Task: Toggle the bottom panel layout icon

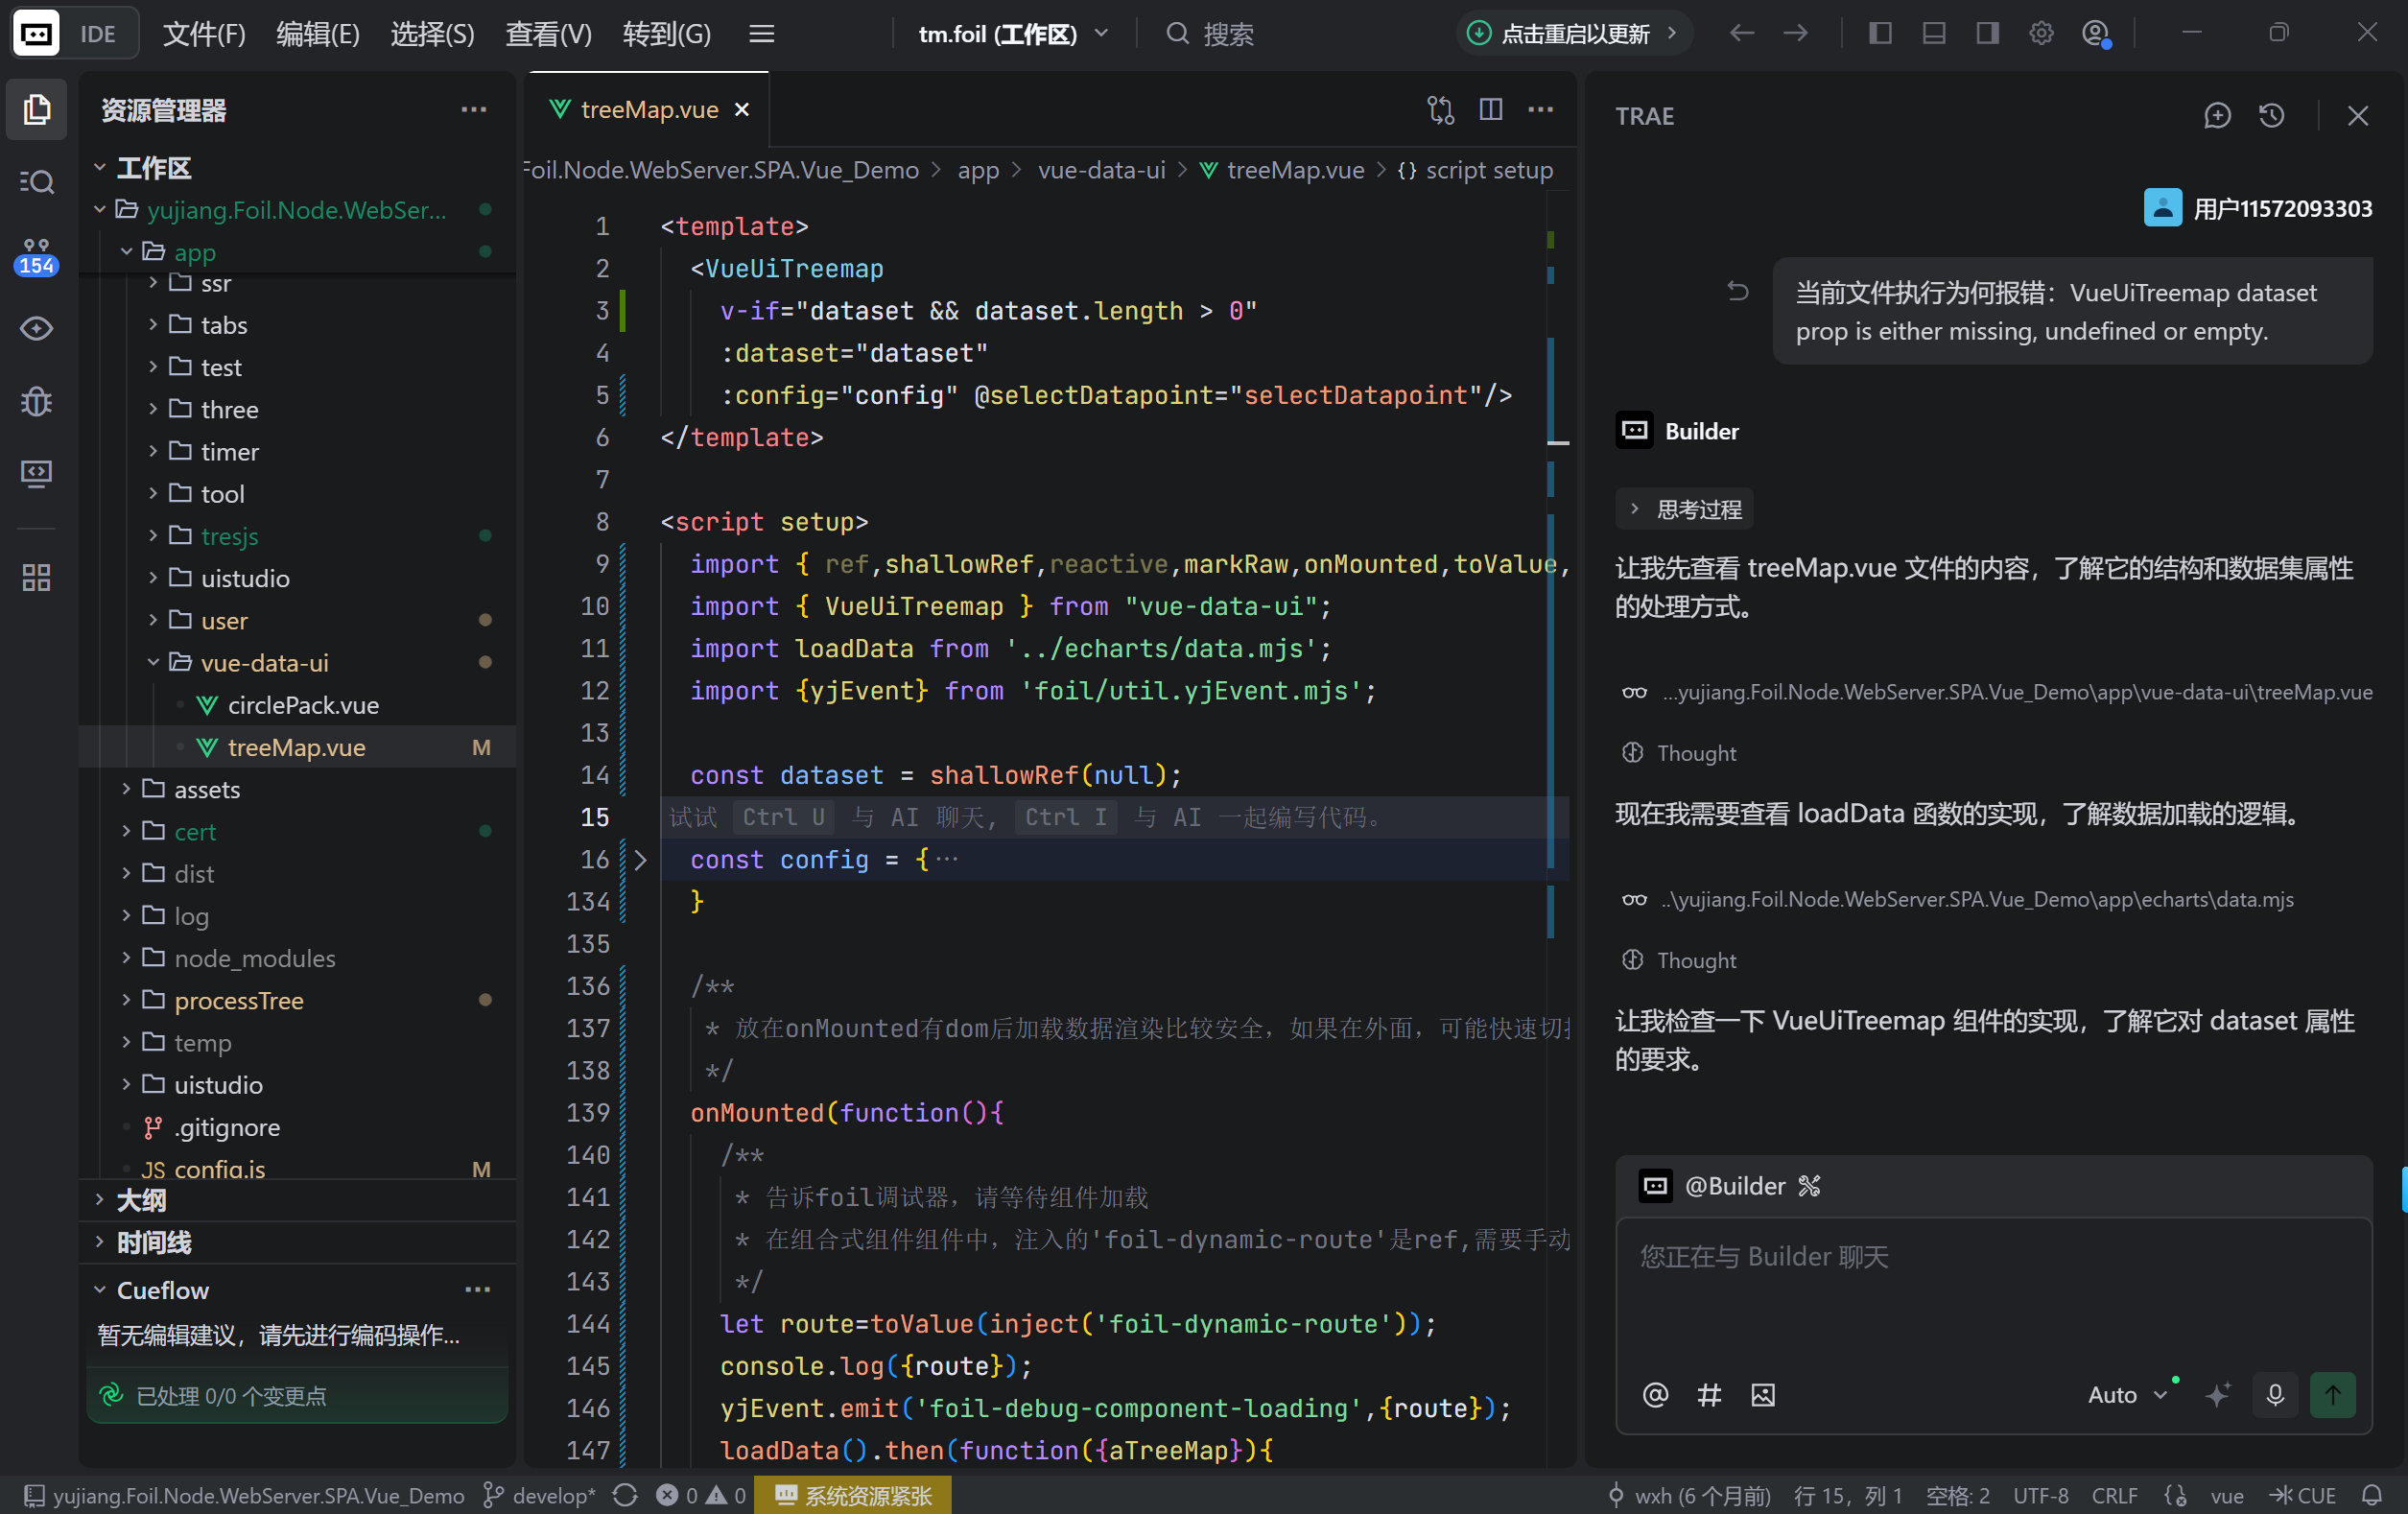Action: (x=1934, y=33)
